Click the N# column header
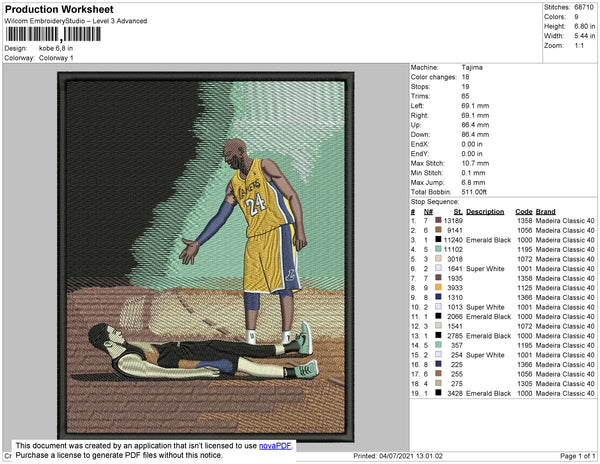 (x=428, y=212)
